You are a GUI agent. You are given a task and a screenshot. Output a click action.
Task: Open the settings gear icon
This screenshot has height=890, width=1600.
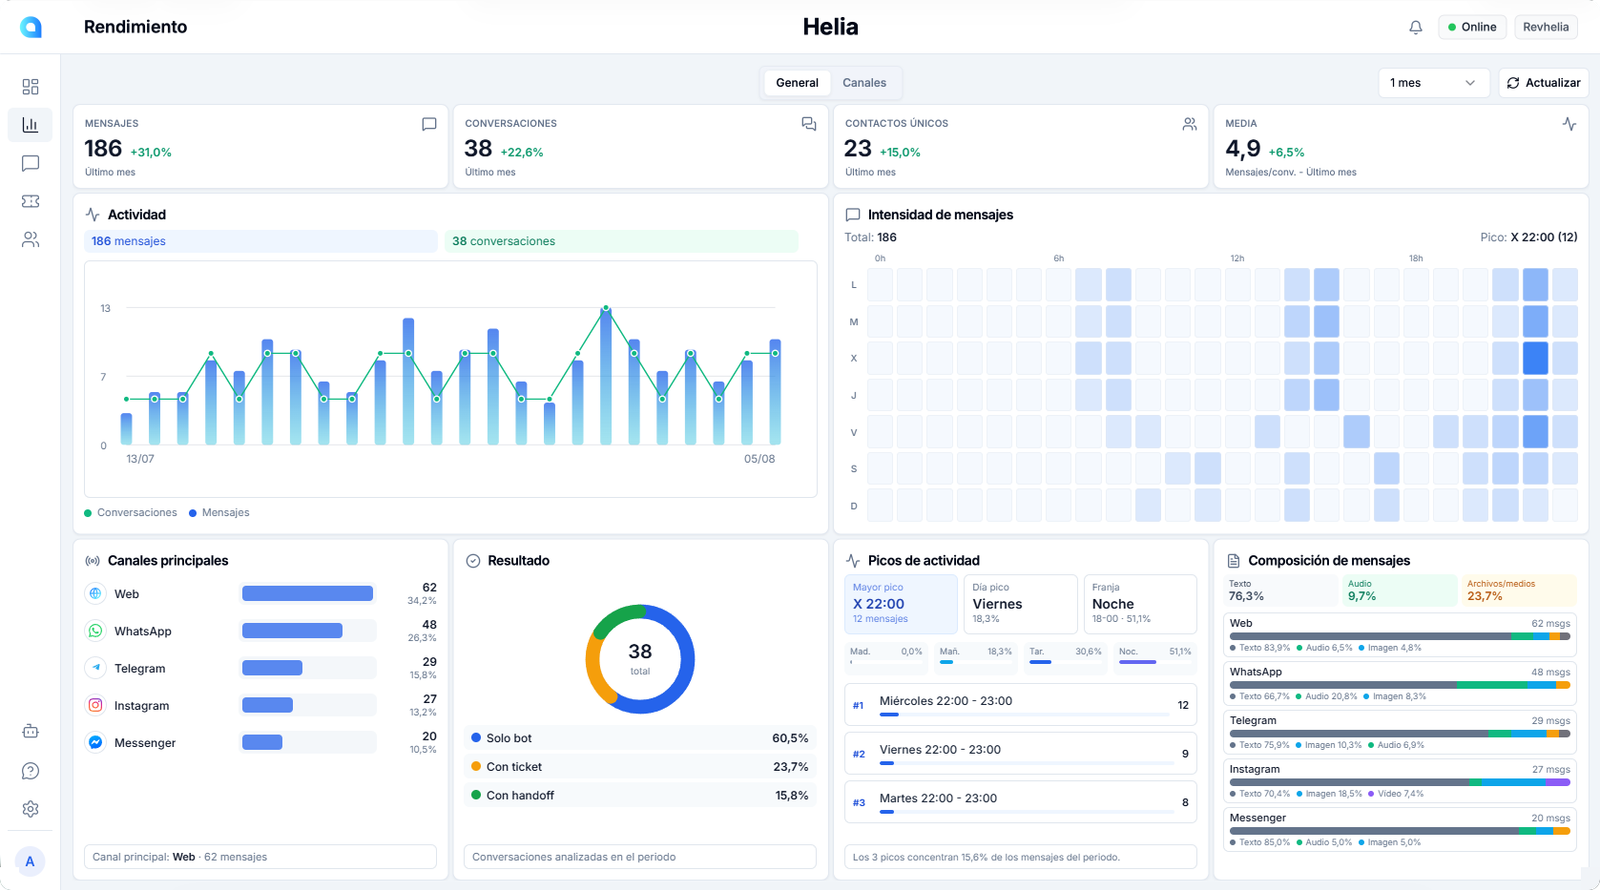[31, 809]
